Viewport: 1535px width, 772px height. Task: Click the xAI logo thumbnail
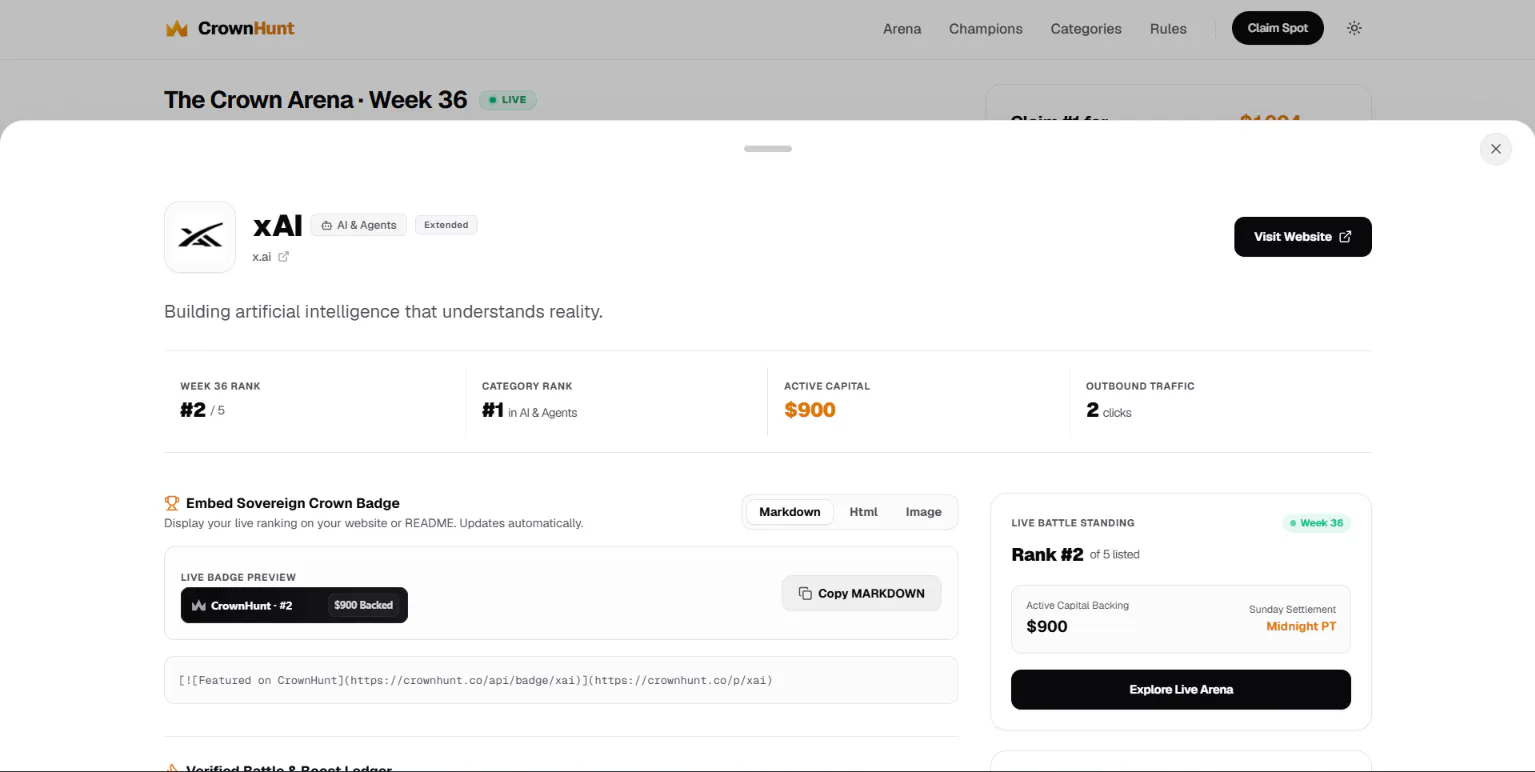[x=200, y=237]
